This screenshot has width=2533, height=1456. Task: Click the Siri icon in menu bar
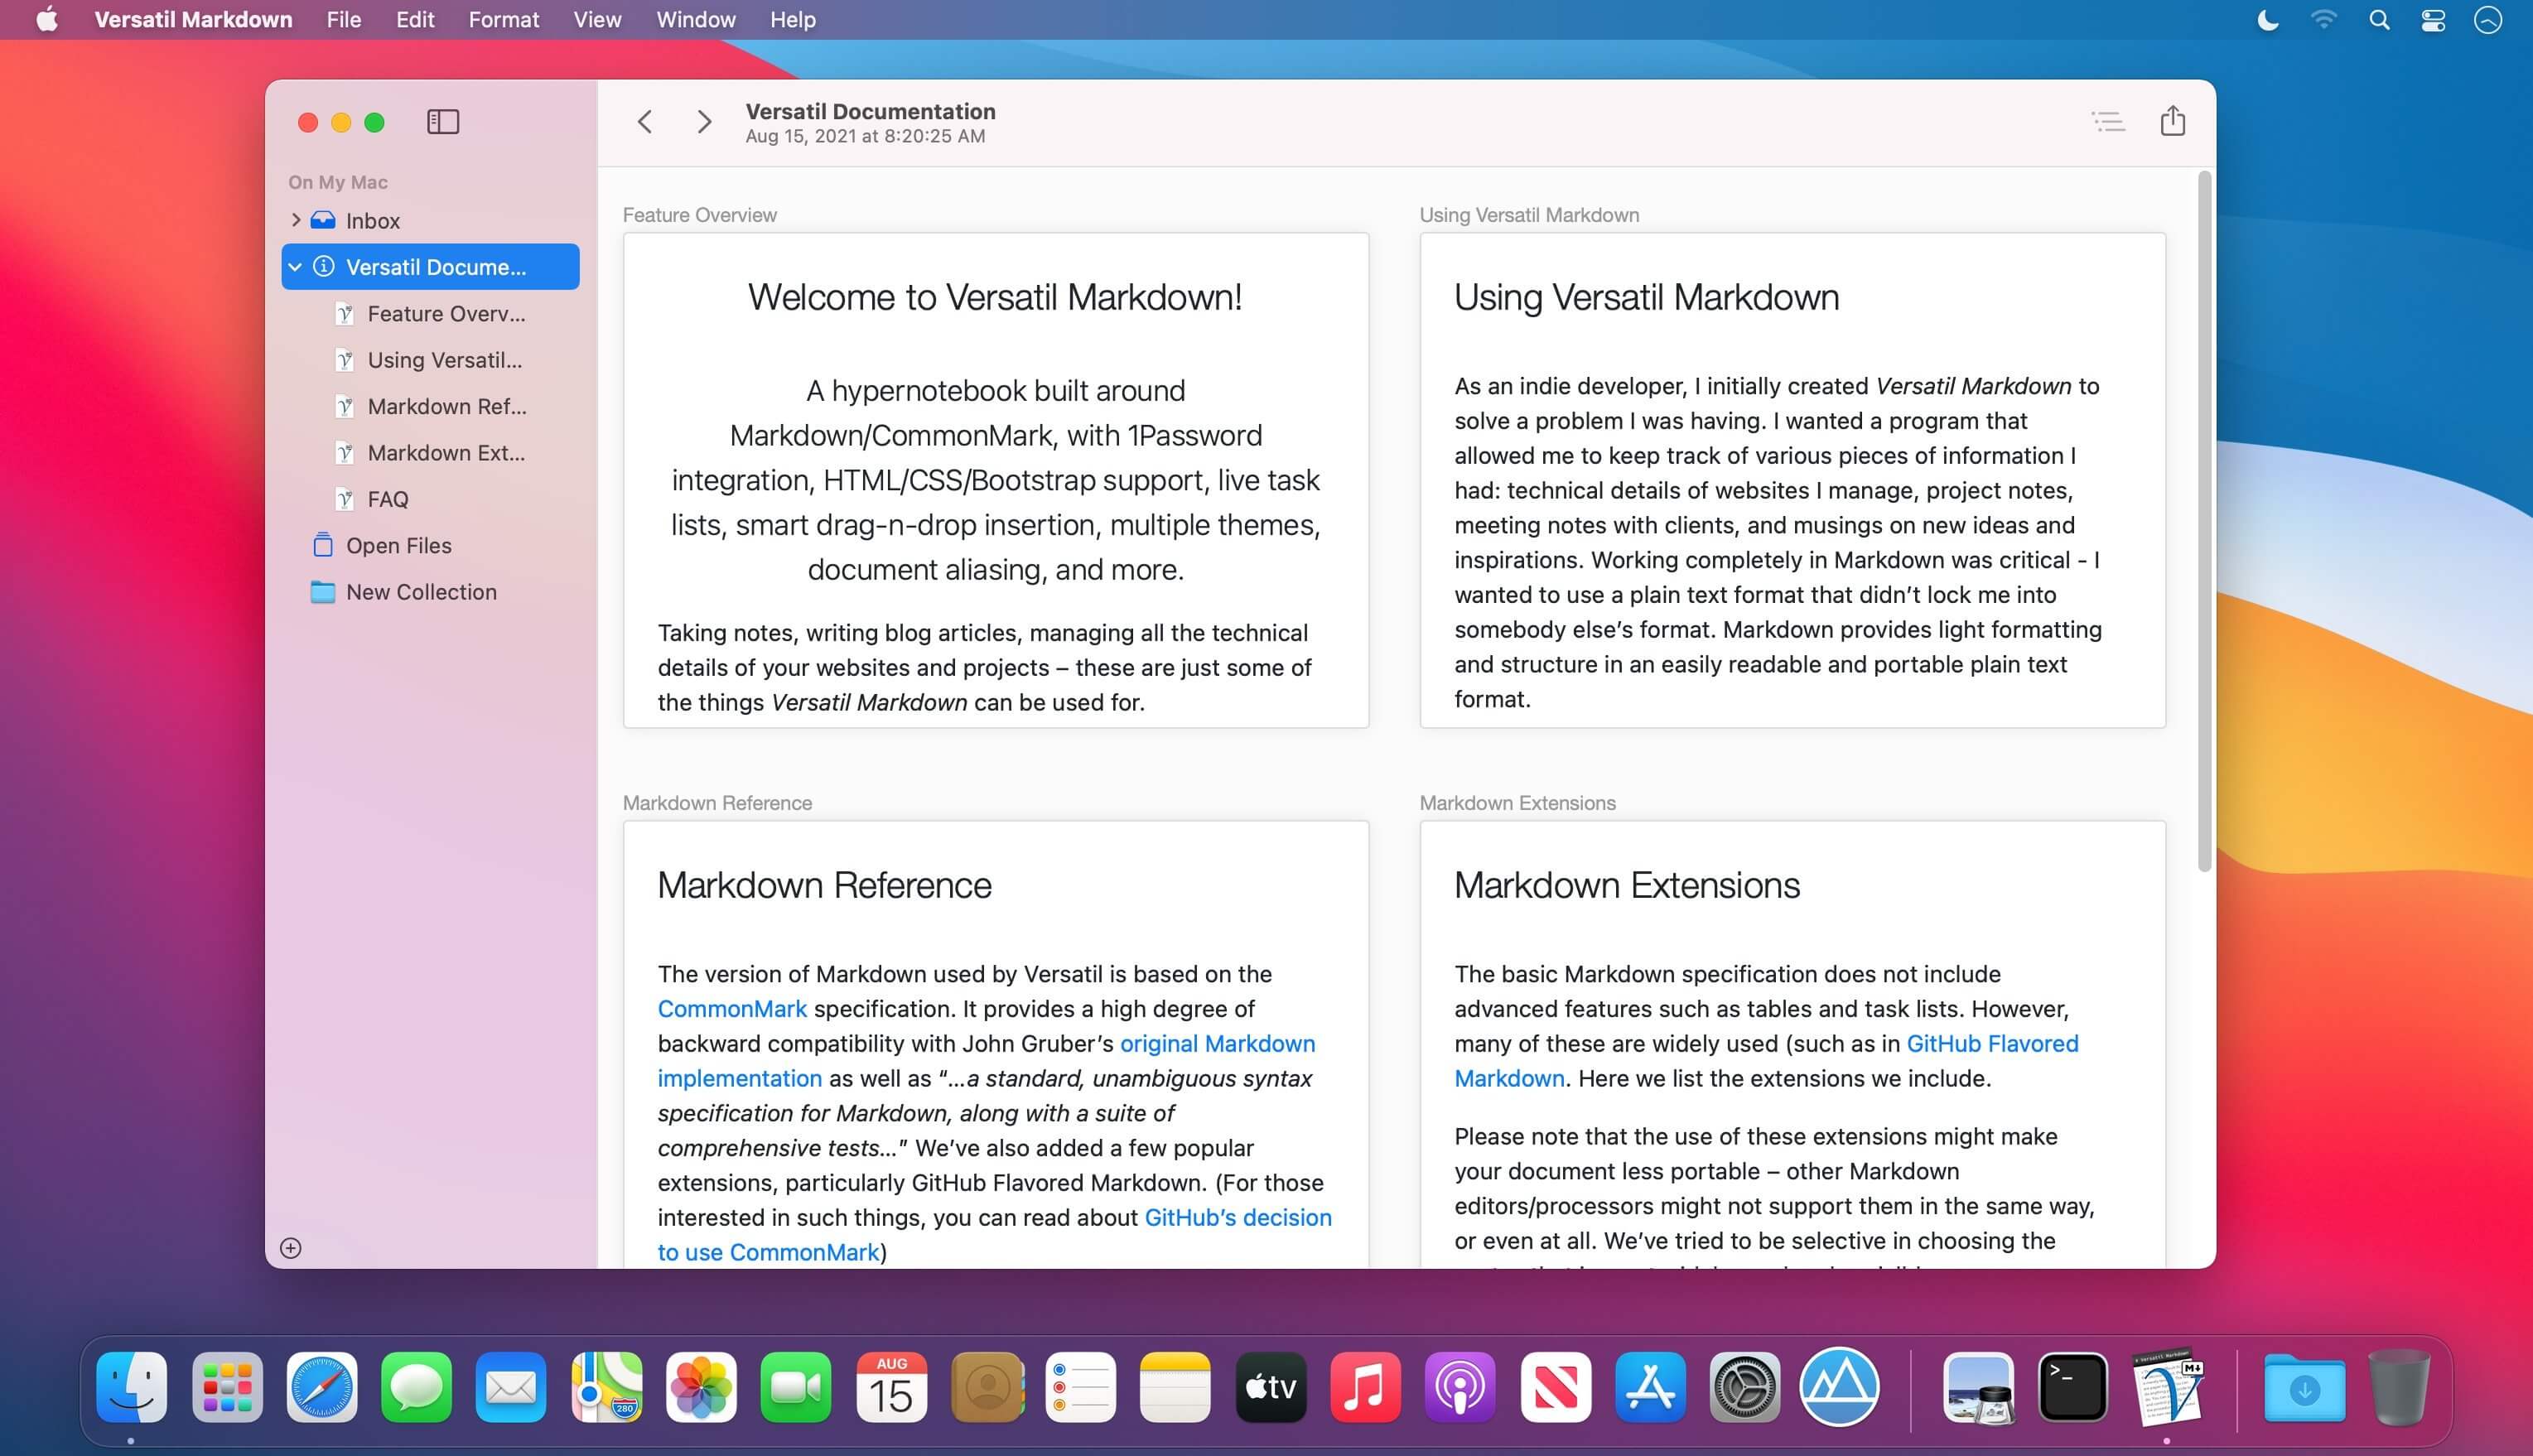2488,20
